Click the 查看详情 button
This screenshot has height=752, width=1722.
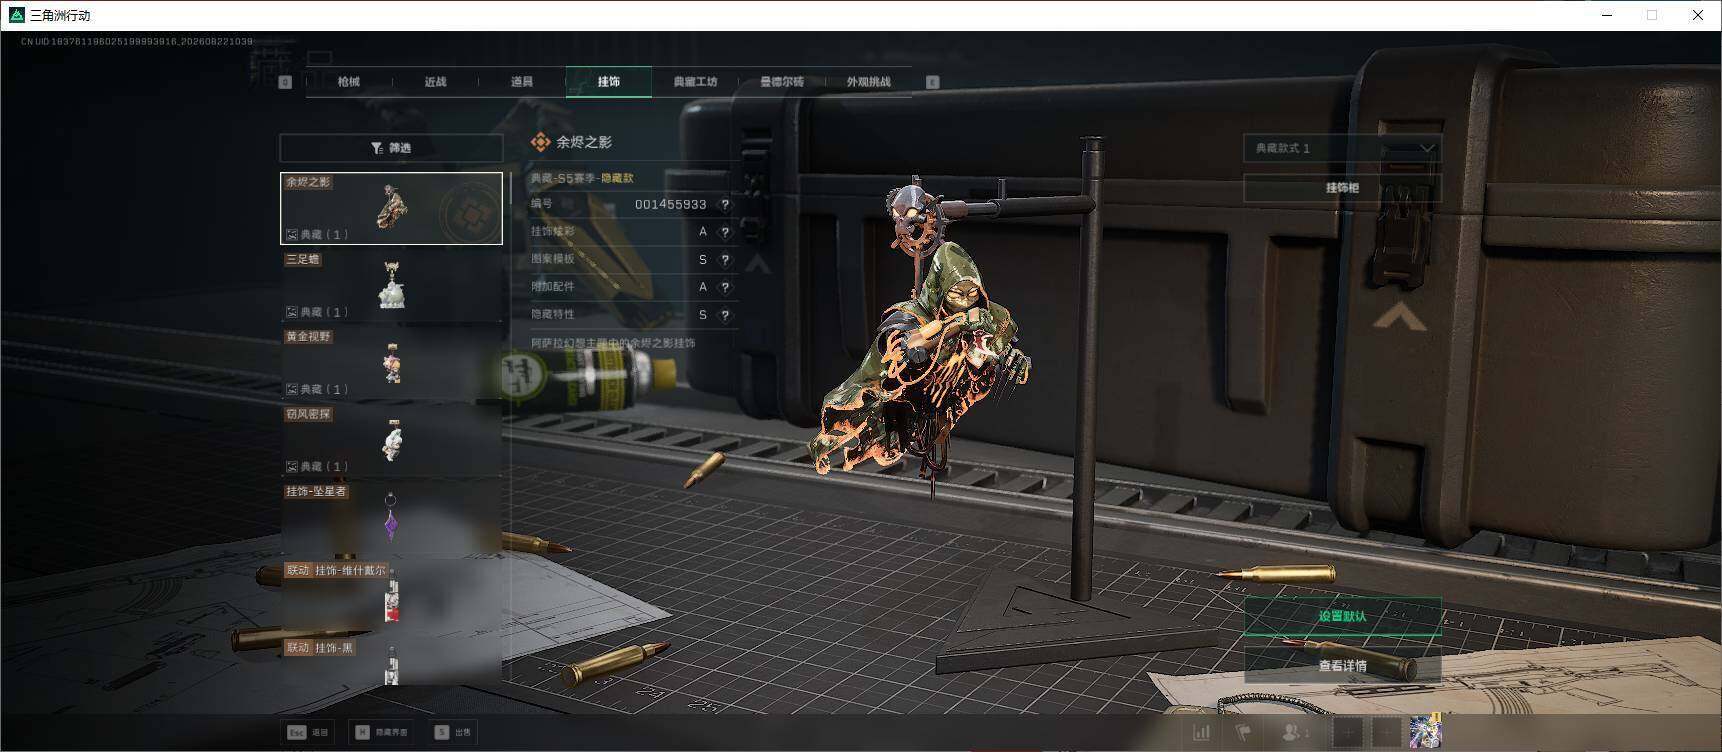click(1342, 666)
